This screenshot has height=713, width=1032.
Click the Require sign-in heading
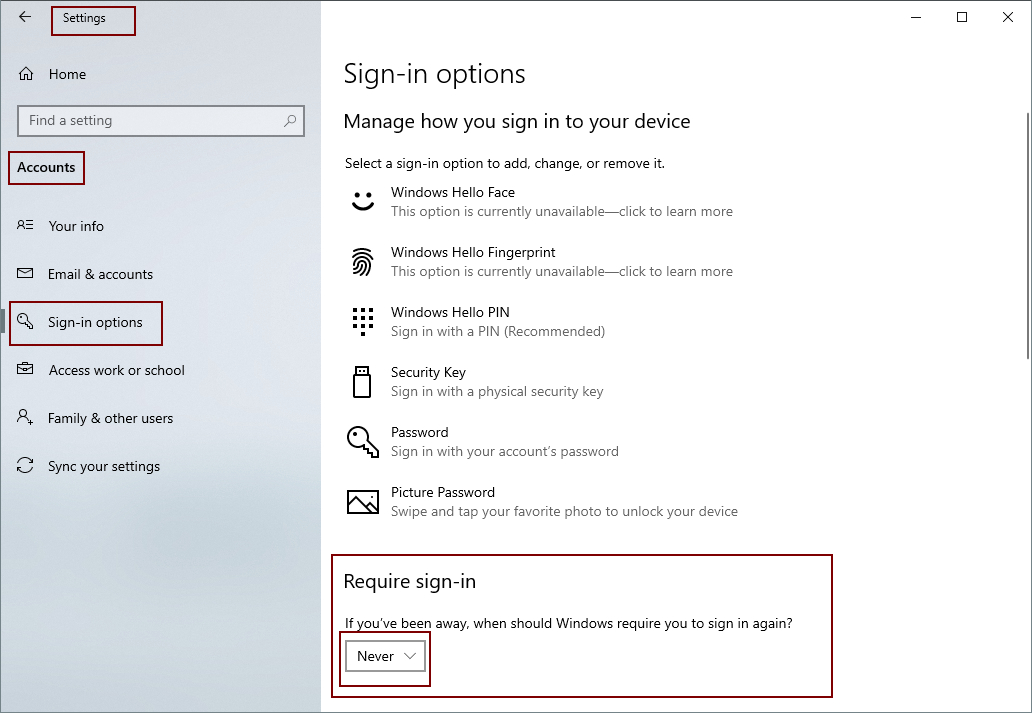point(409,581)
